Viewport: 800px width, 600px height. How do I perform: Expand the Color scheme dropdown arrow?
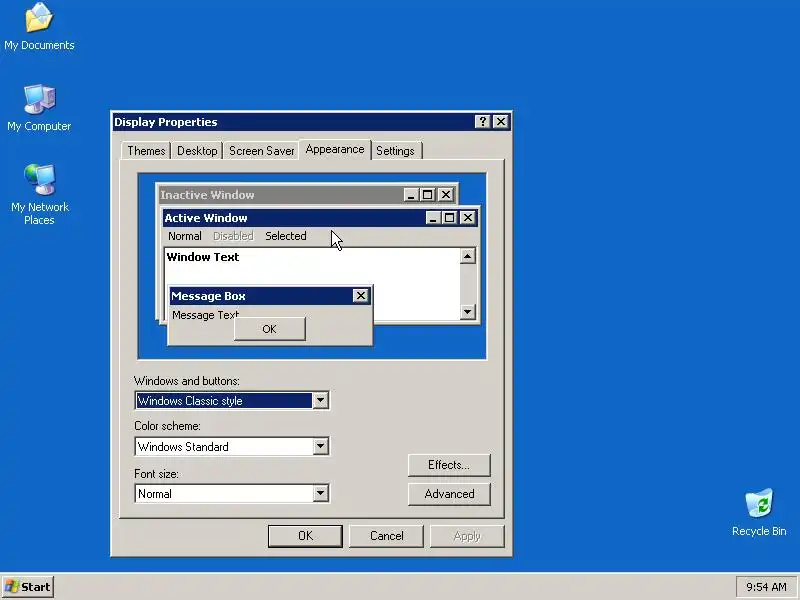(320, 446)
